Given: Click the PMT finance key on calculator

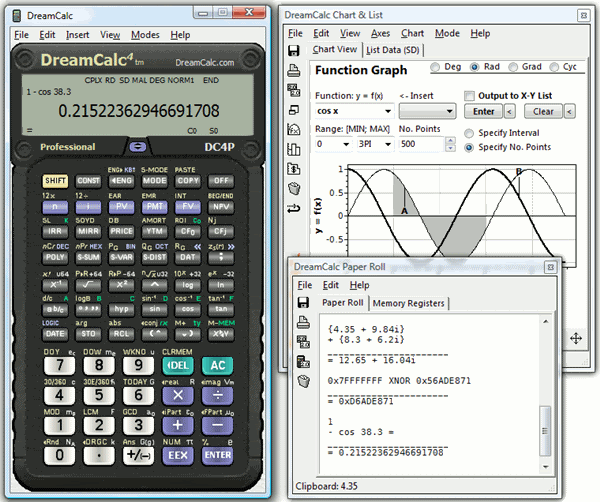Looking at the screenshot, I should [155, 207].
